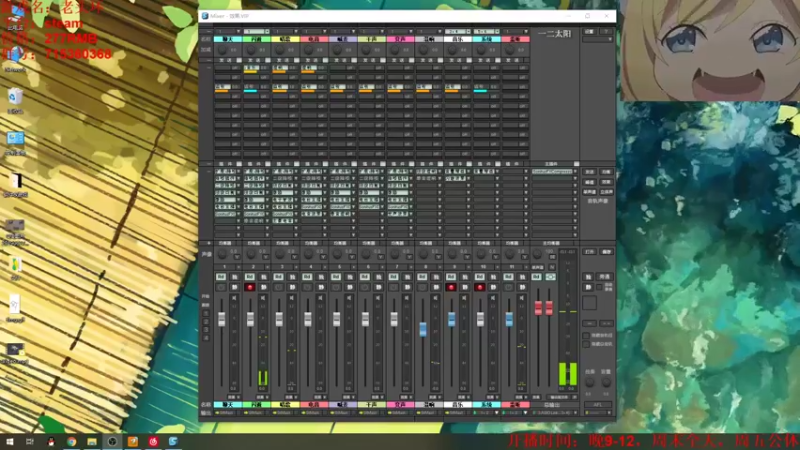Disarm record on mixer channel 2
Image resolution: width=800 pixels, height=450 pixels.
click(249, 287)
